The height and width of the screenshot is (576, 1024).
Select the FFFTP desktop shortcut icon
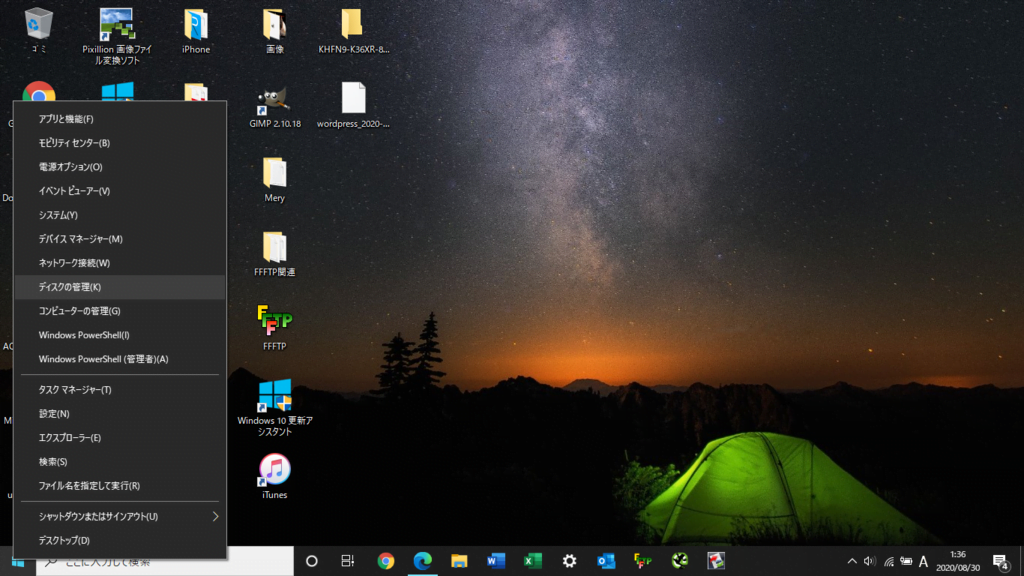pos(274,327)
